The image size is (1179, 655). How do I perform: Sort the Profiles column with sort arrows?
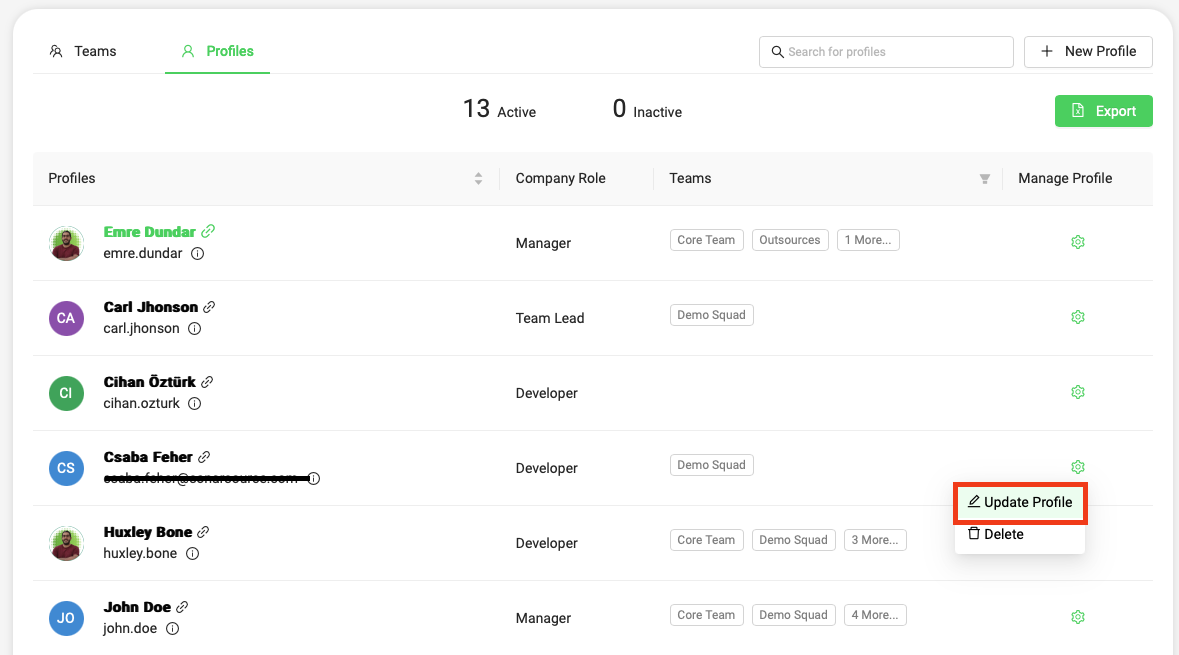478,179
